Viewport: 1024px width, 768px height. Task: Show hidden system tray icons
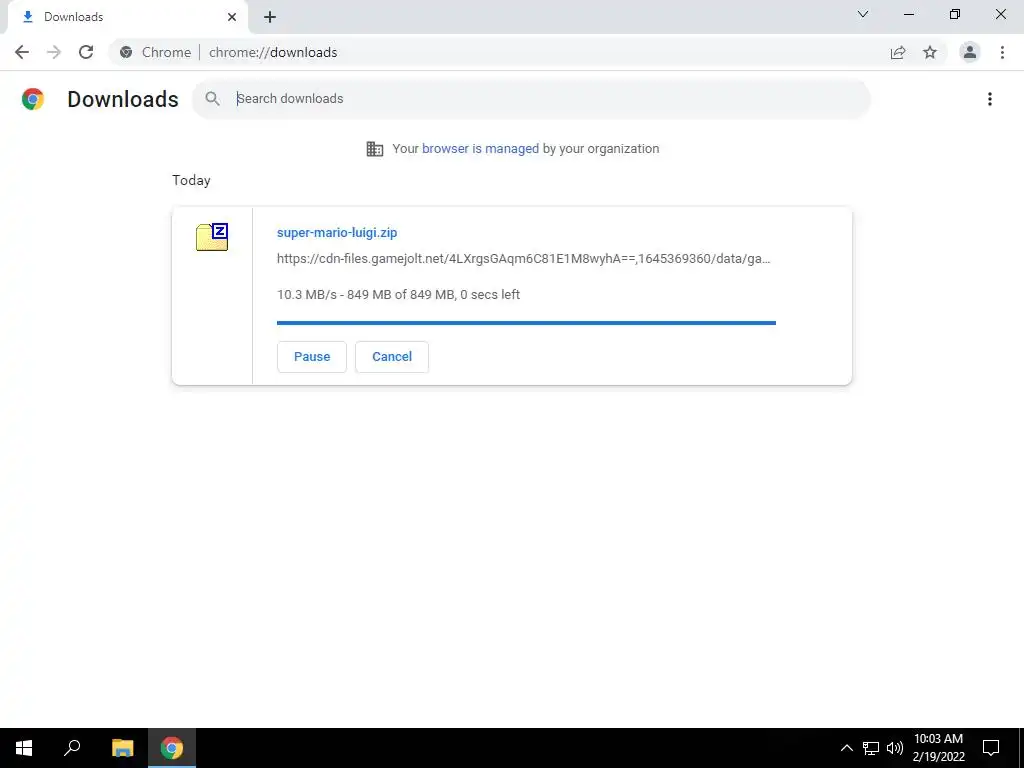(846, 748)
